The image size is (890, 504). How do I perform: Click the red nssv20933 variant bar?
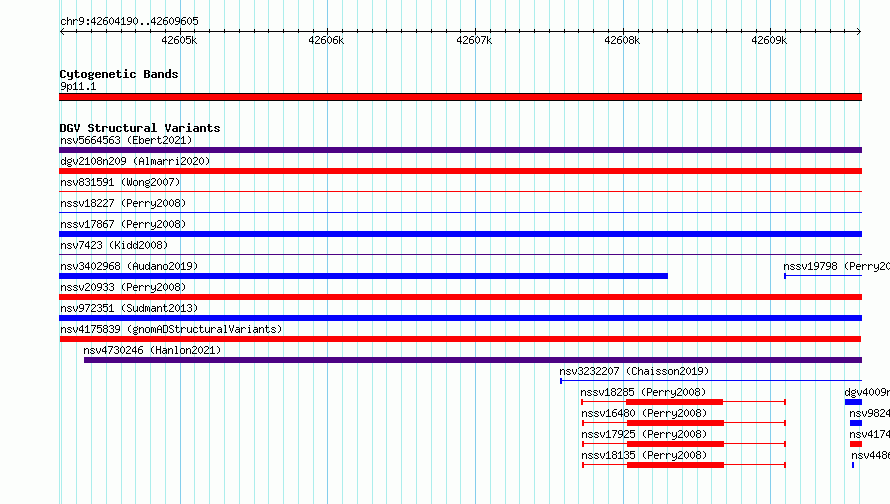click(x=460, y=297)
